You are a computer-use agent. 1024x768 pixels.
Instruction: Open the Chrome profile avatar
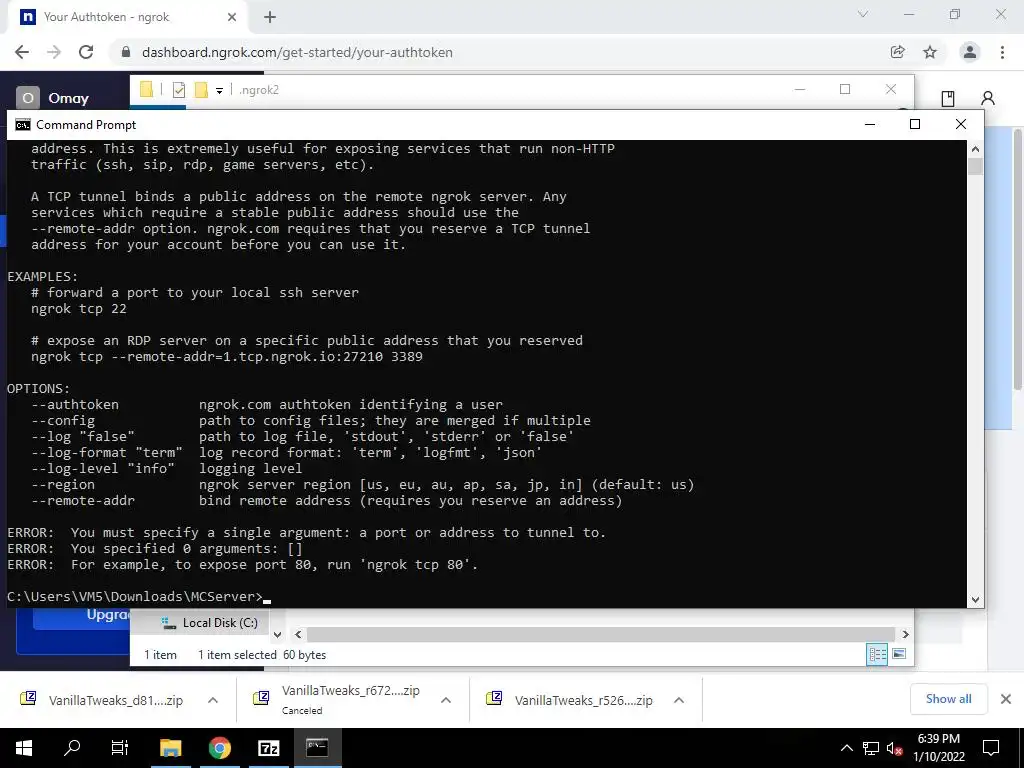click(970, 52)
